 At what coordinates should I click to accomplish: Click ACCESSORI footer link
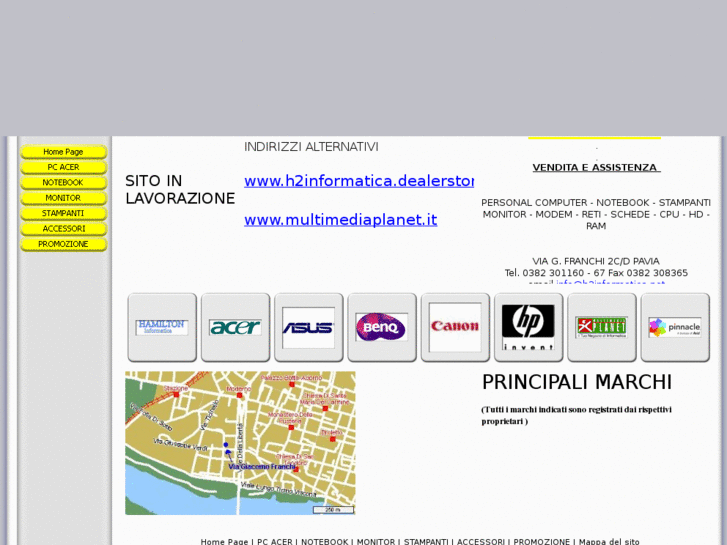(x=481, y=541)
